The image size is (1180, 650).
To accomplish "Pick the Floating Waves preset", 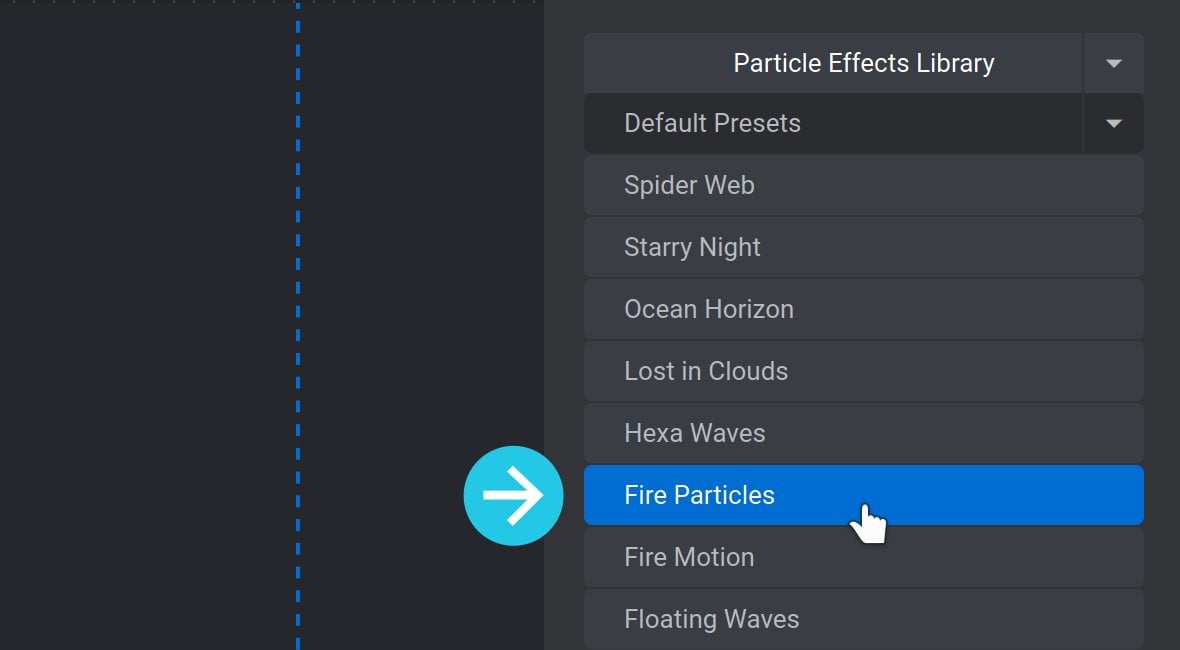I will pos(863,619).
